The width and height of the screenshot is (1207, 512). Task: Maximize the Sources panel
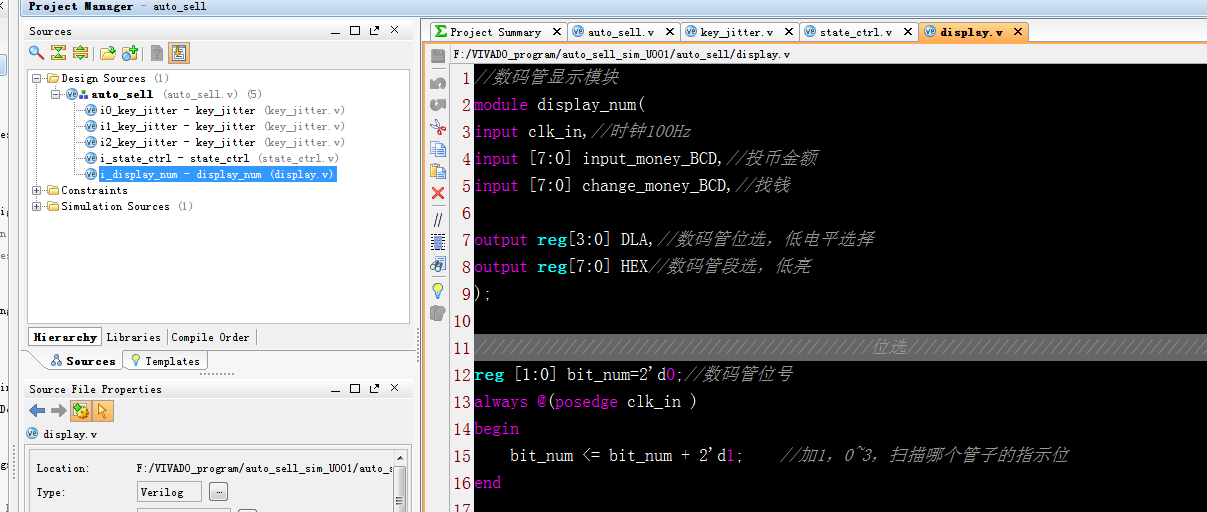click(355, 31)
